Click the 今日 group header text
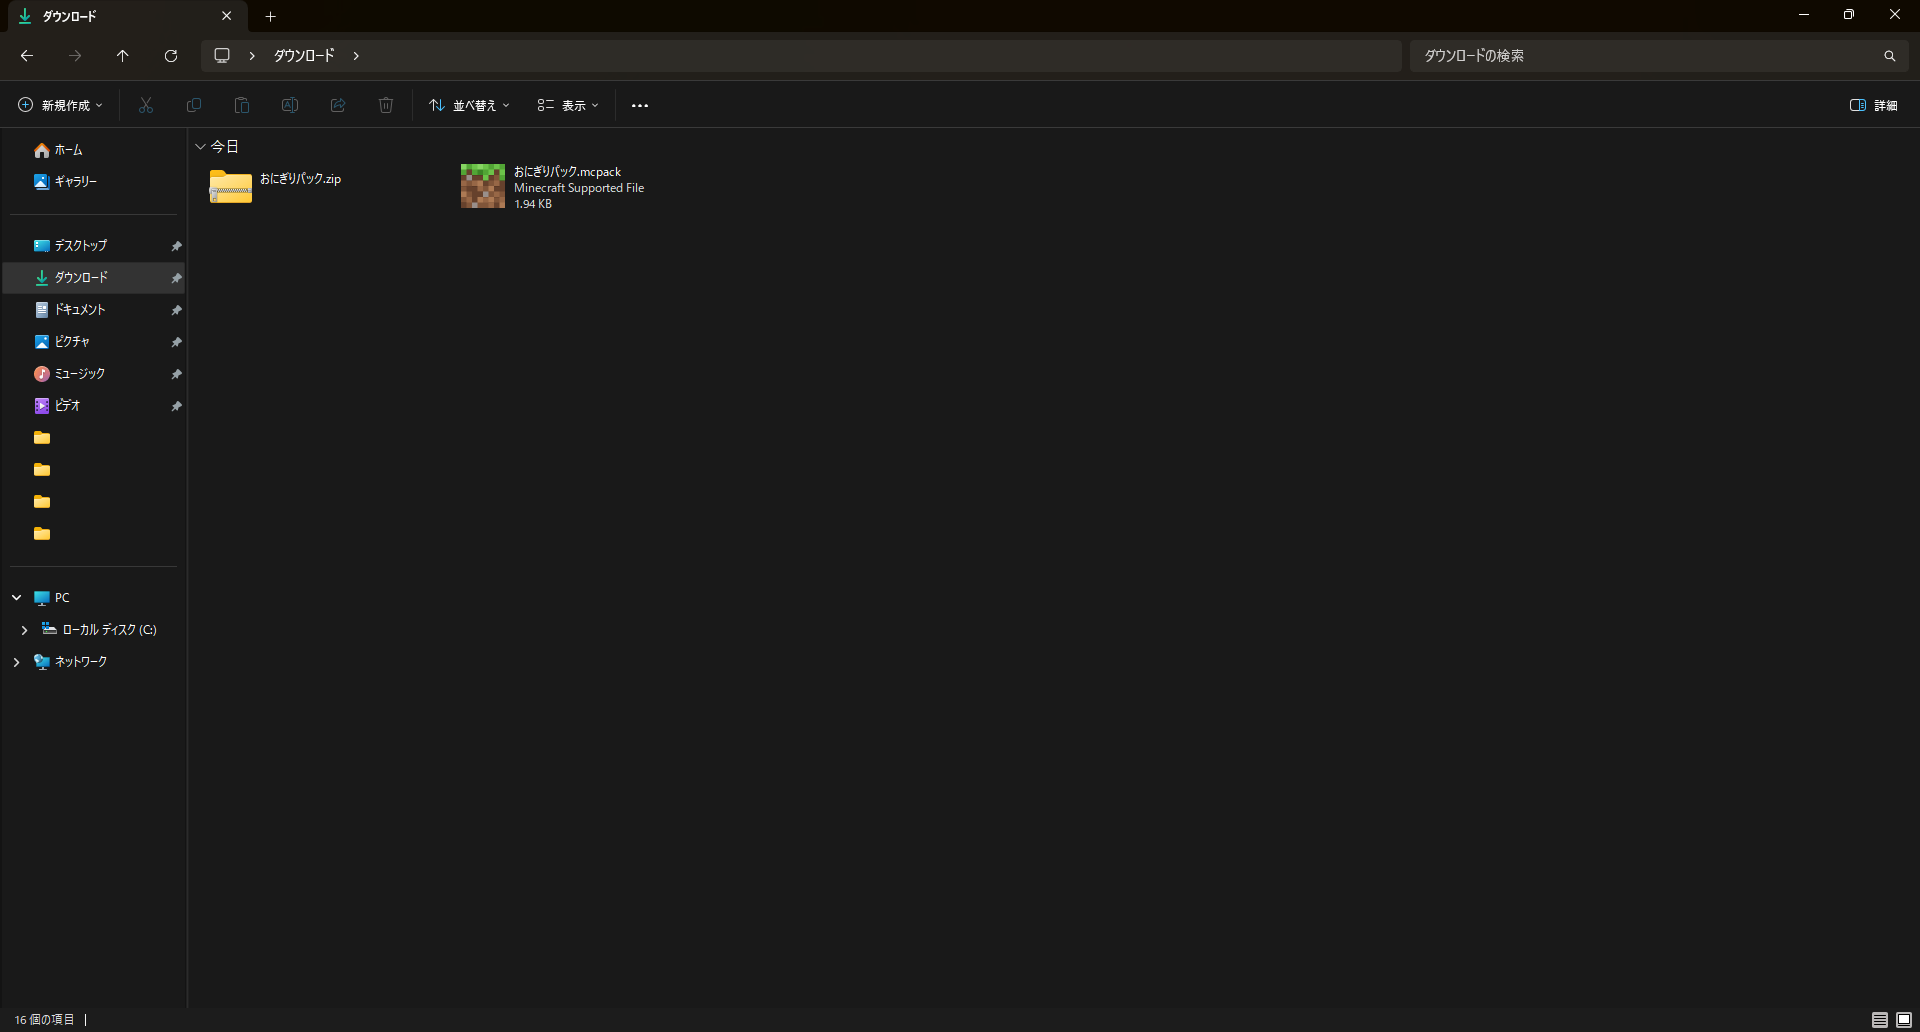Viewport: 1920px width, 1032px height. [x=224, y=147]
